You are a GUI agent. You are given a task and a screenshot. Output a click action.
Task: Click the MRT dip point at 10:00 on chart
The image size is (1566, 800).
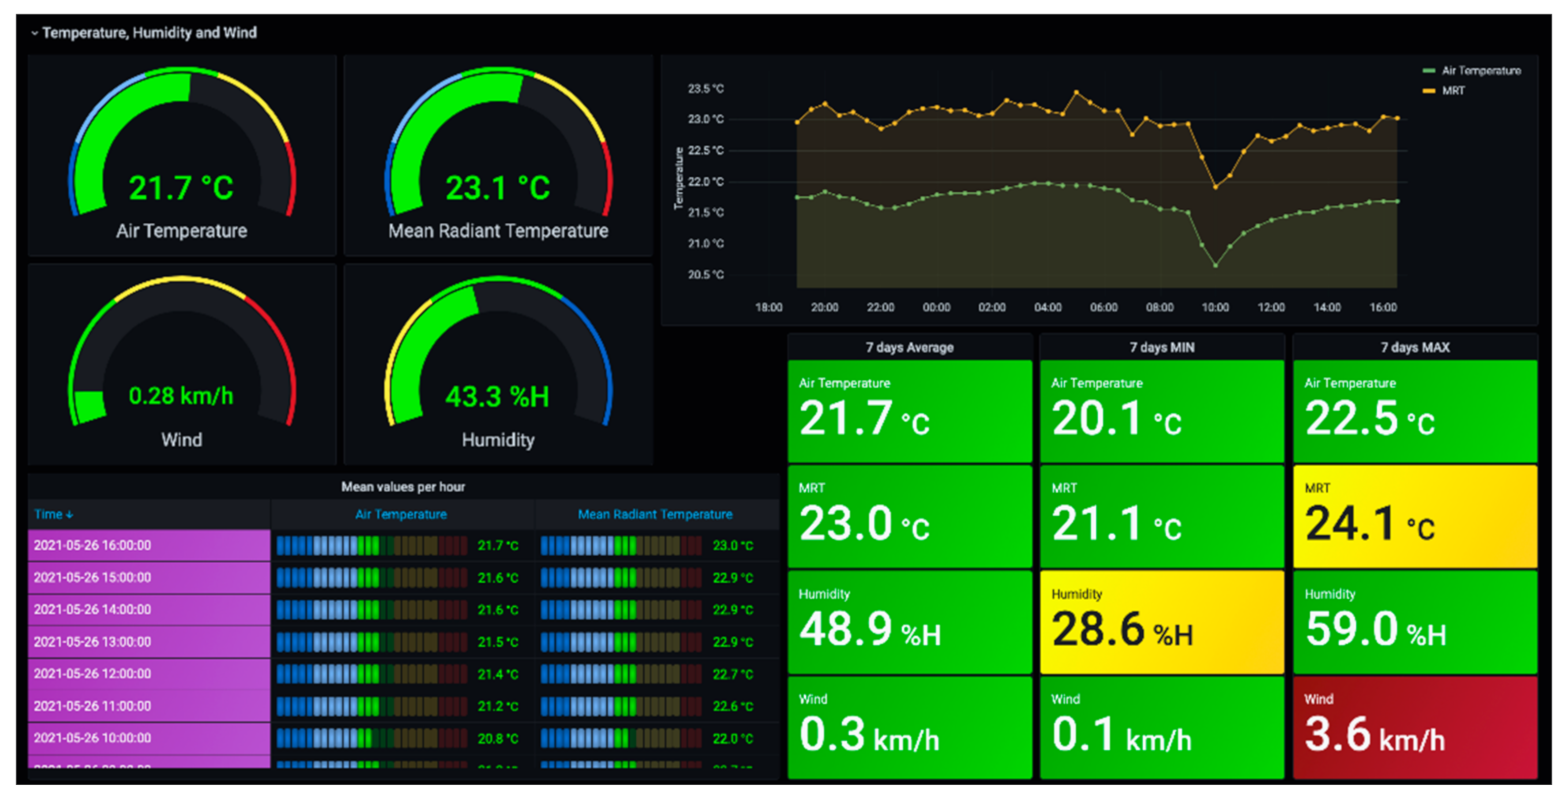click(1215, 187)
